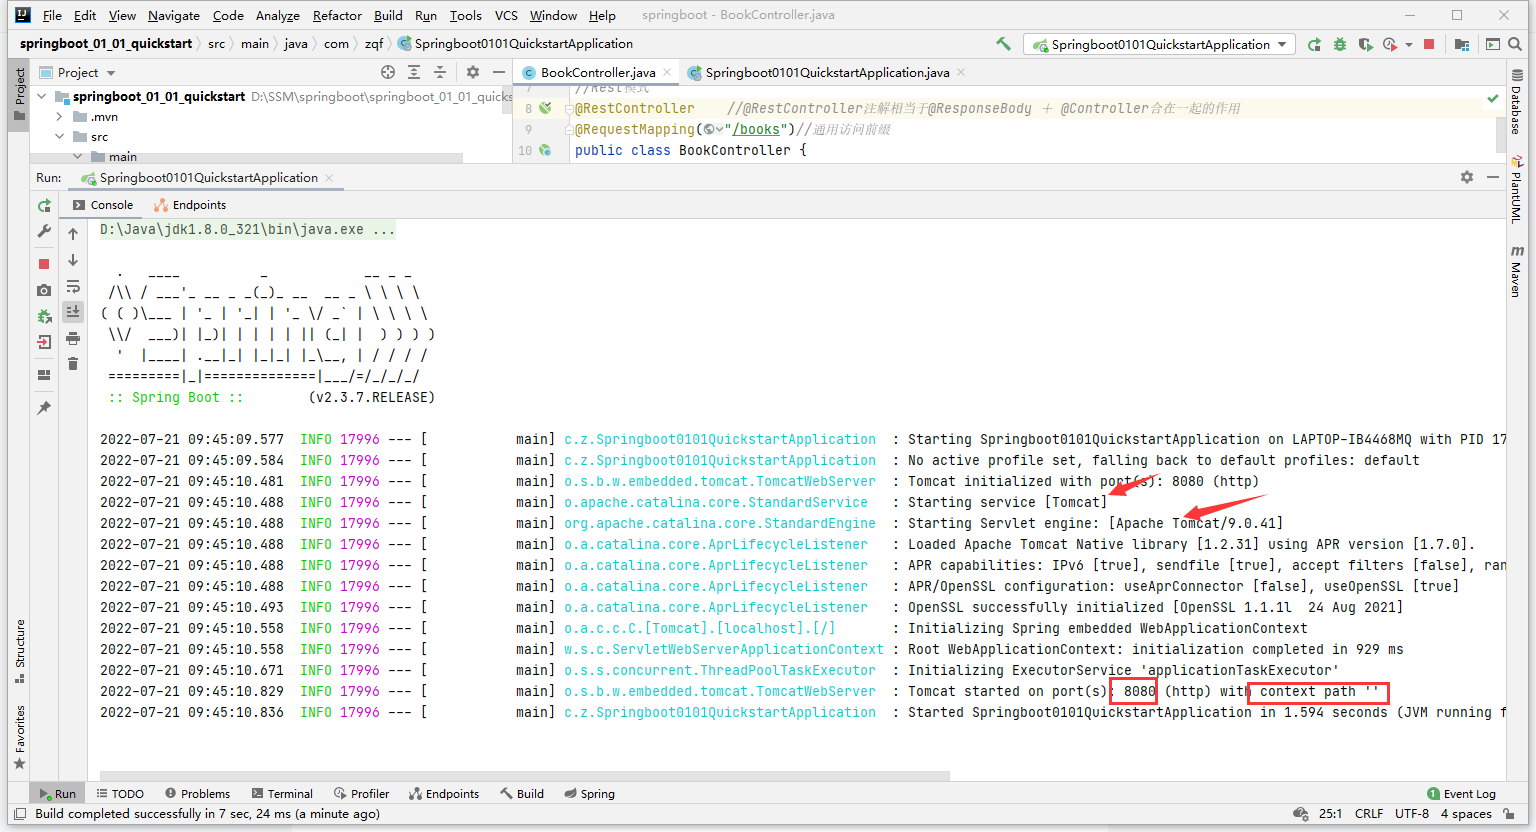This screenshot has height=832, width=1536.
Task: Collapse the main folder
Action: click(x=77, y=157)
